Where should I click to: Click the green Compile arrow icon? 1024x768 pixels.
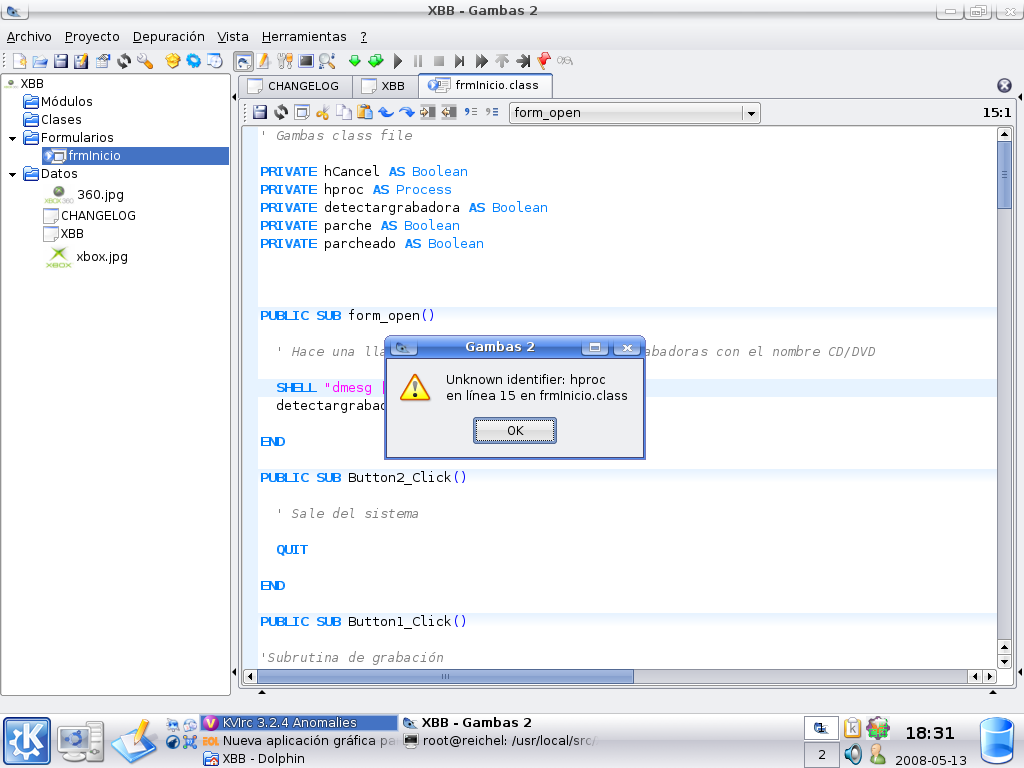click(355, 61)
